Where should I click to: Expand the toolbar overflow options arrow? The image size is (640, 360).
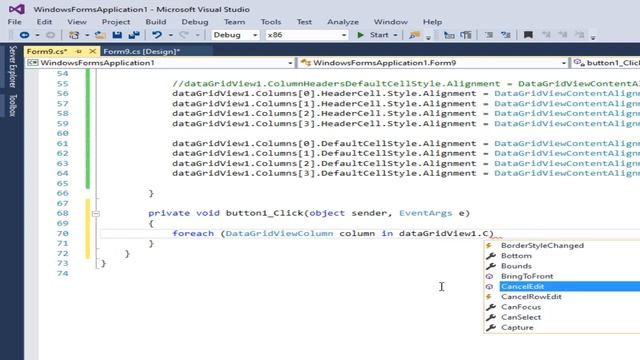[593, 37]
